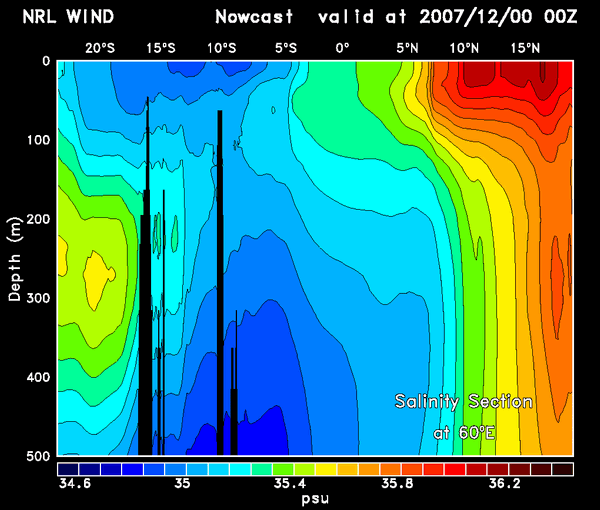This screenshot has width=600, height=510.
Task: Click the yellow salinity patch near 20°S
Action: point(98,279)
